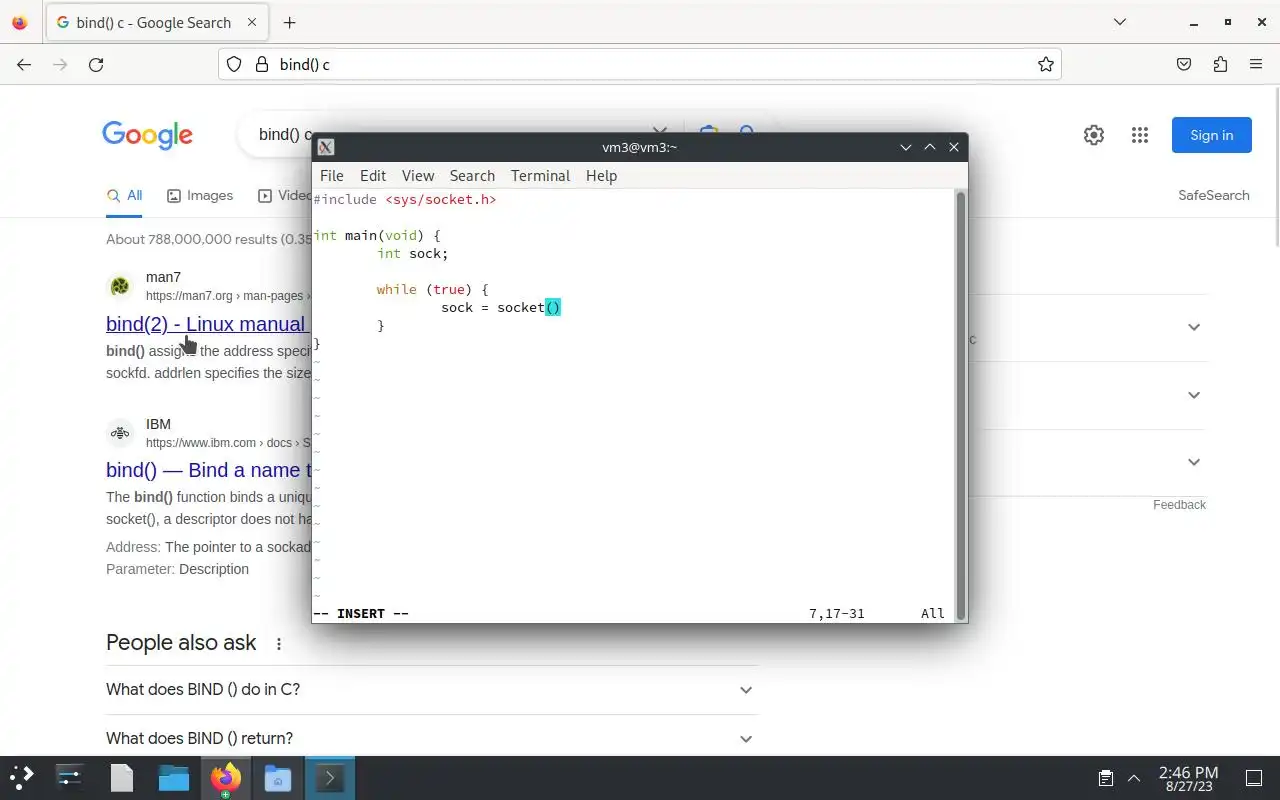Expand 'What does BIND () return?' question
The width and height of the screenshot is (1280, 800).
[432, 738]
